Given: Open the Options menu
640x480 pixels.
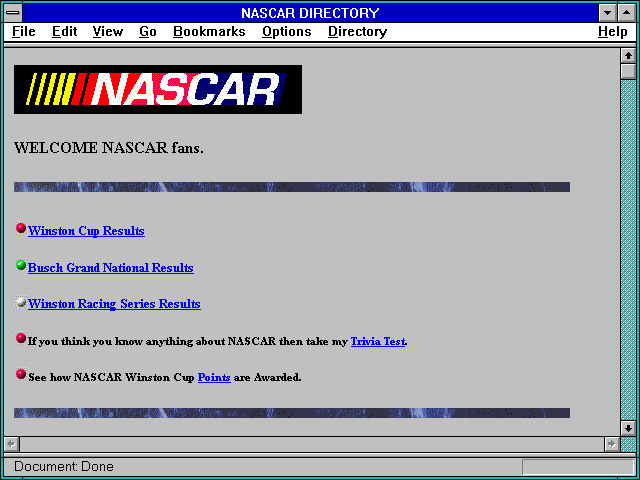Looking at the screenshot, I should pyautogui.click(x=287, y=31).
